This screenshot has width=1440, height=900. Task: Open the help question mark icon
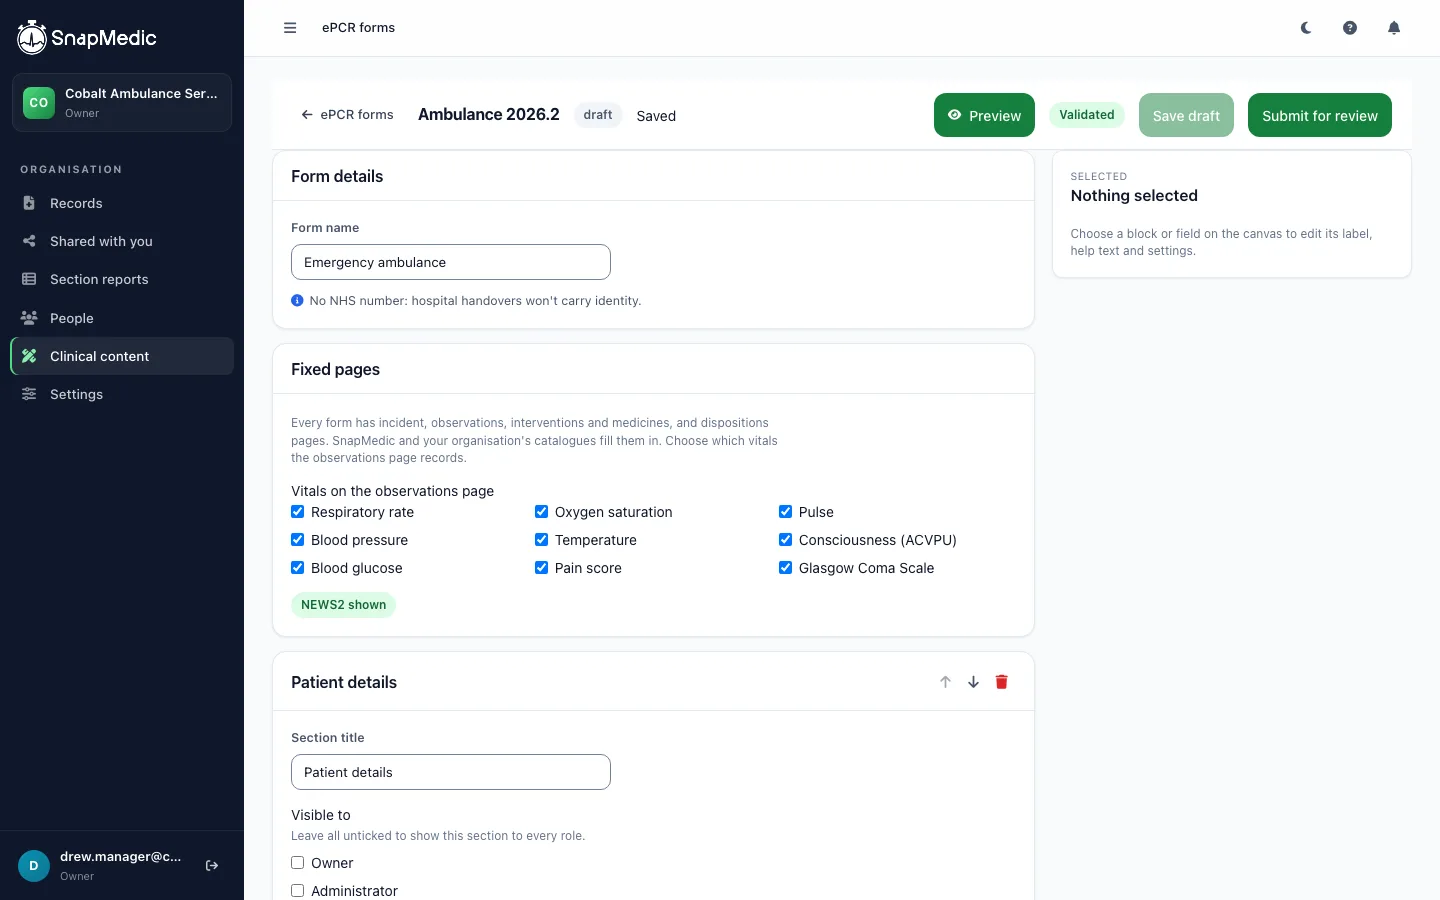point(1350,28)
